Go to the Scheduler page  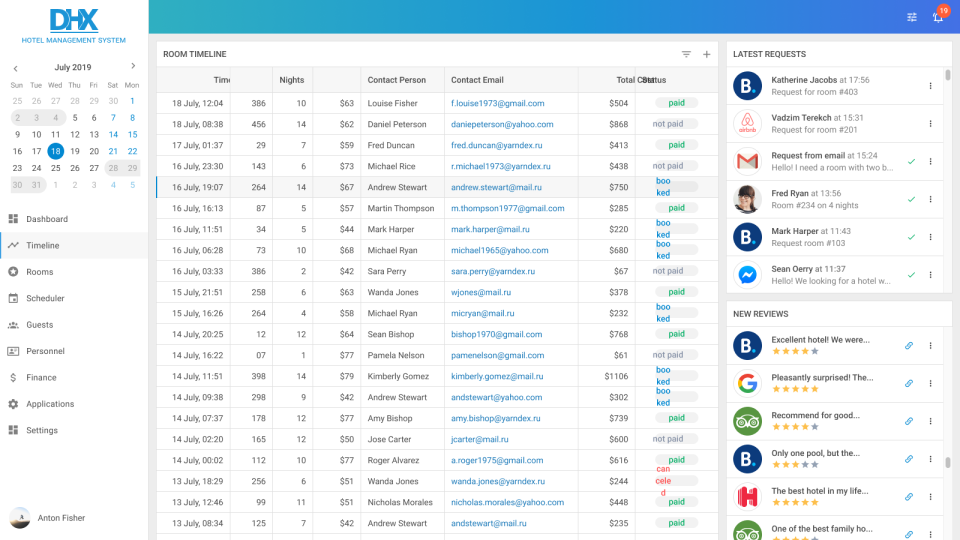[73, 298]
